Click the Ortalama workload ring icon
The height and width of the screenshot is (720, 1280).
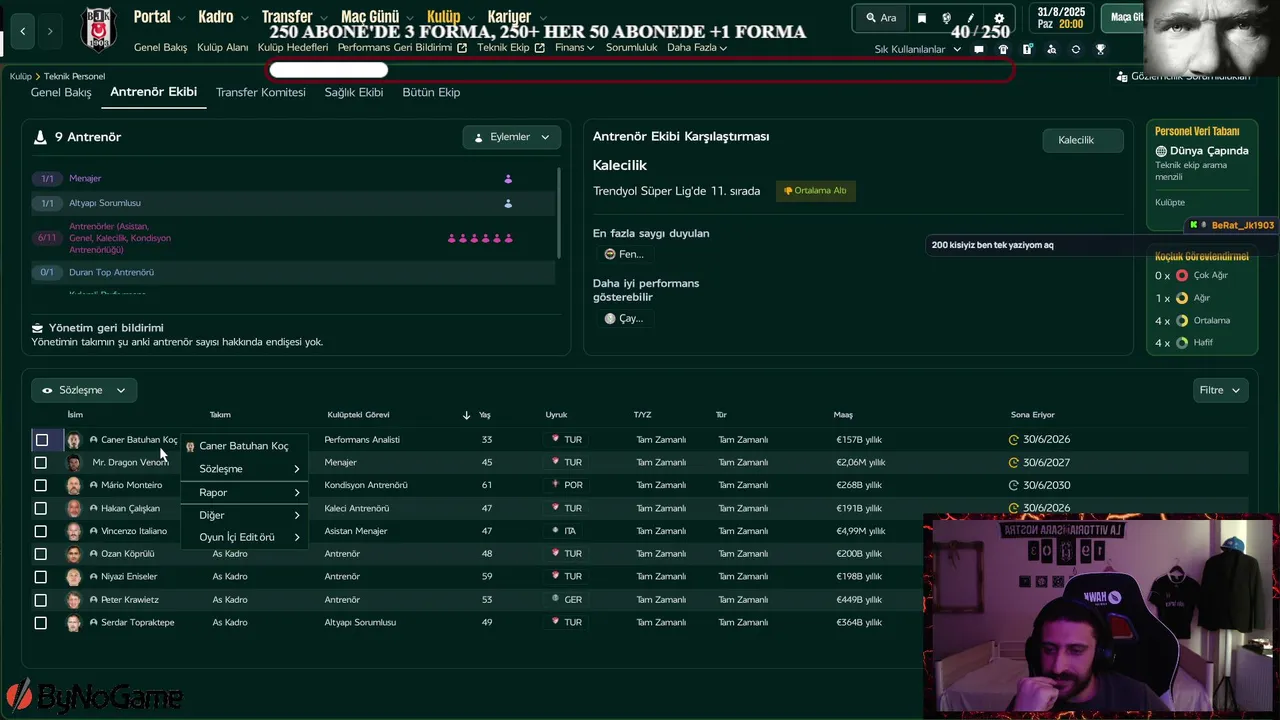pos(1182,321)
